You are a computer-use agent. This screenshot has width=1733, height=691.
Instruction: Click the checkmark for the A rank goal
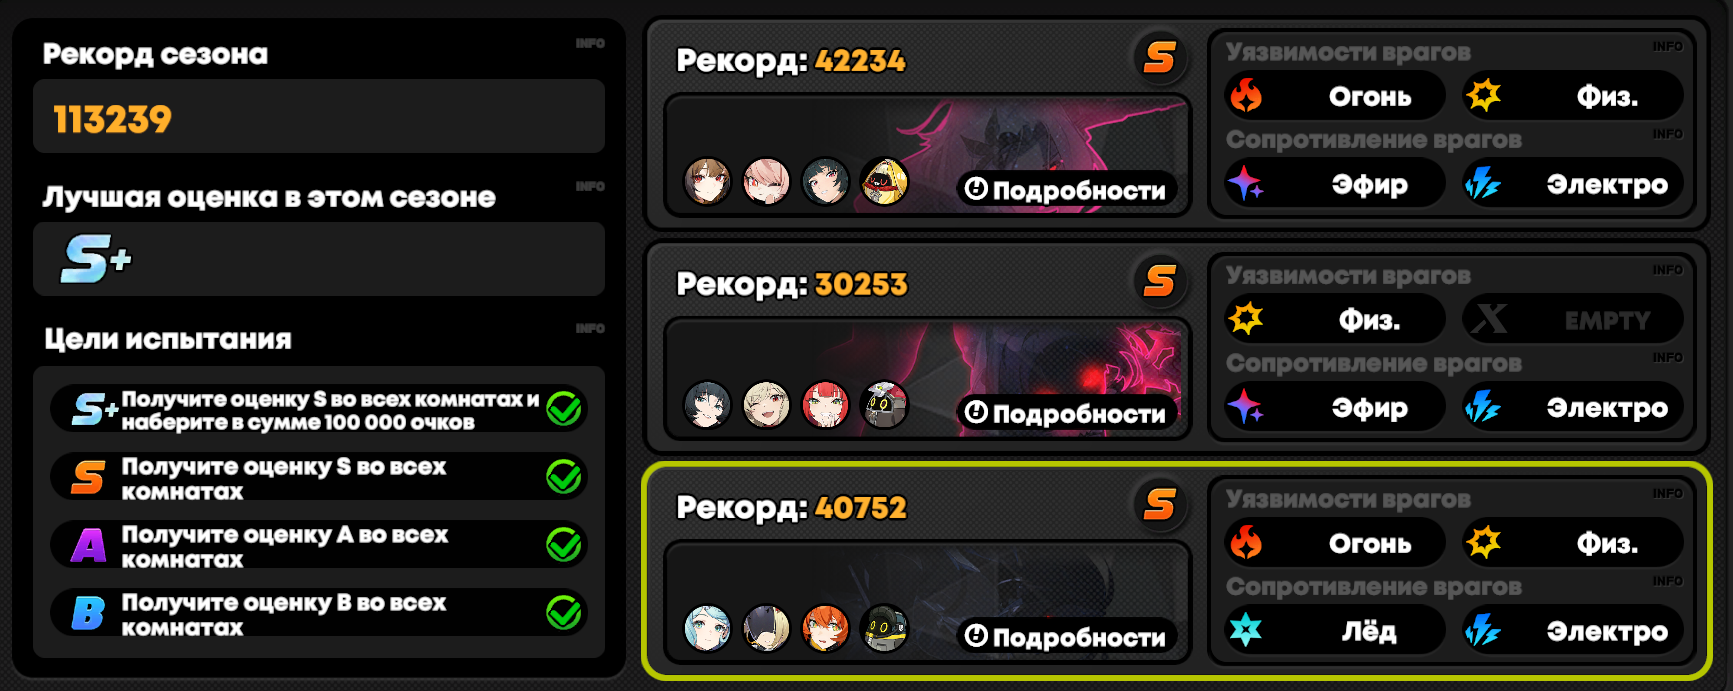564,545
